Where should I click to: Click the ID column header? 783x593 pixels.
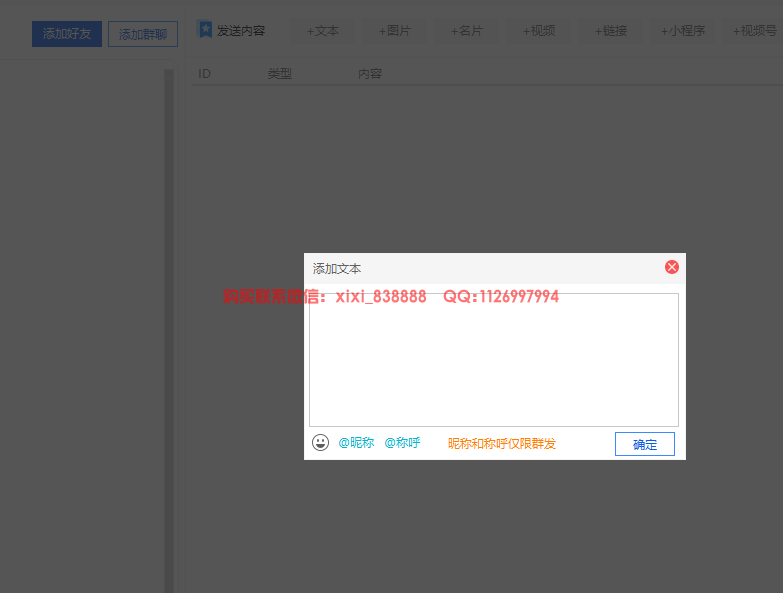point(204,74)
